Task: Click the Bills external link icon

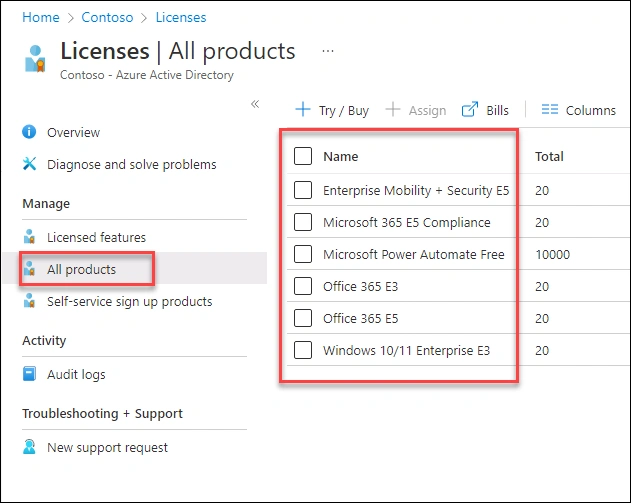Action: pos(470,109)
